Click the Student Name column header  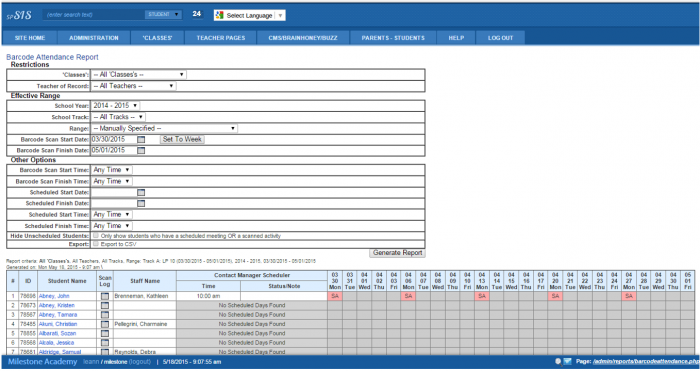coord(67,281)
